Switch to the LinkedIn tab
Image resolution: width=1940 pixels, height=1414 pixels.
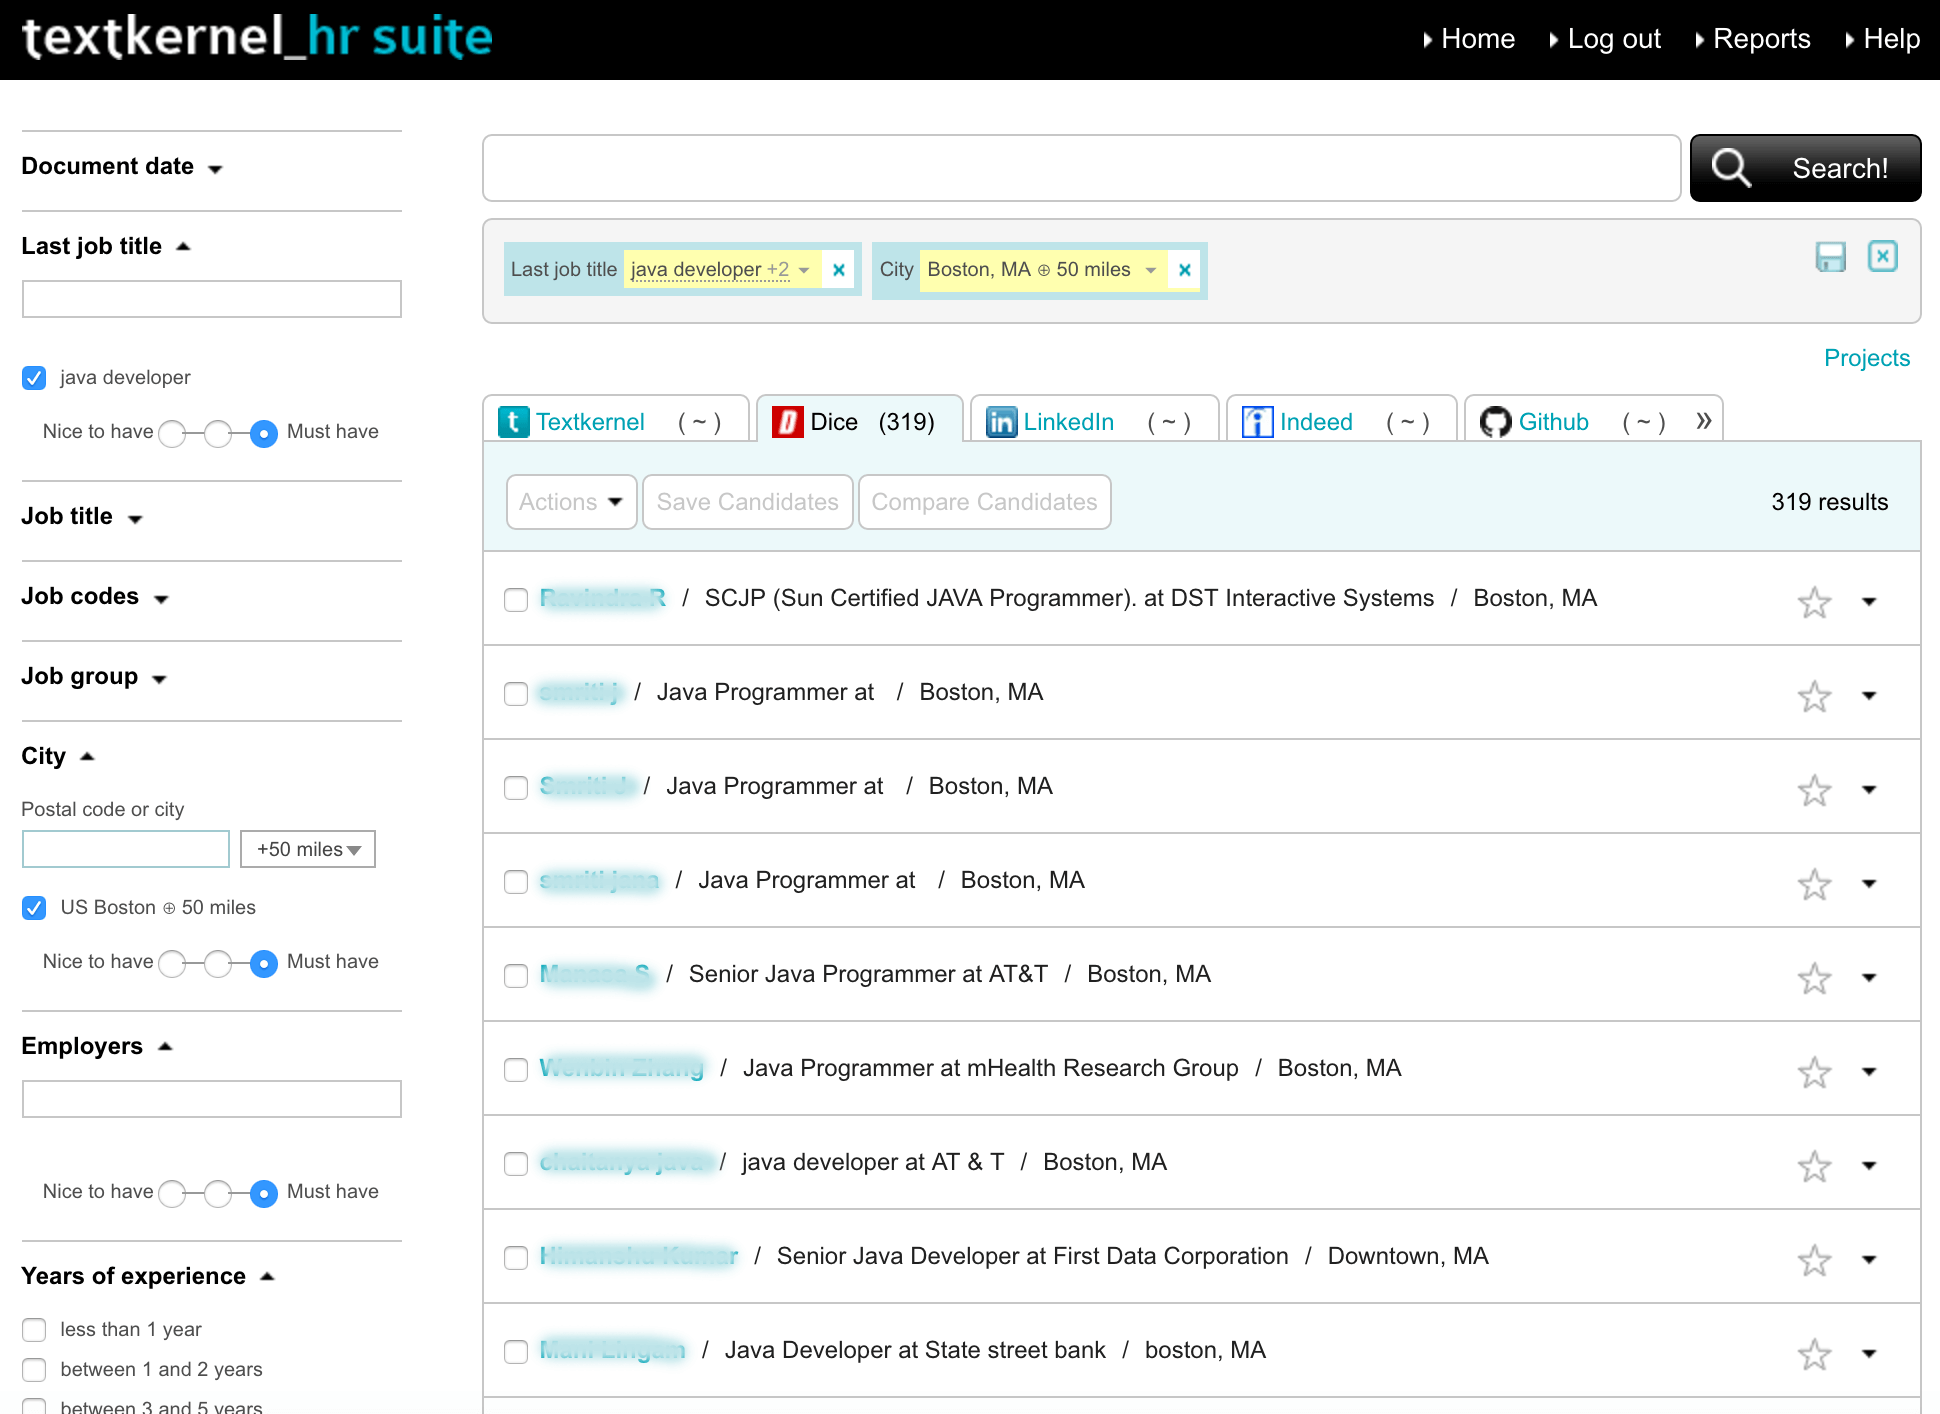1094,420
